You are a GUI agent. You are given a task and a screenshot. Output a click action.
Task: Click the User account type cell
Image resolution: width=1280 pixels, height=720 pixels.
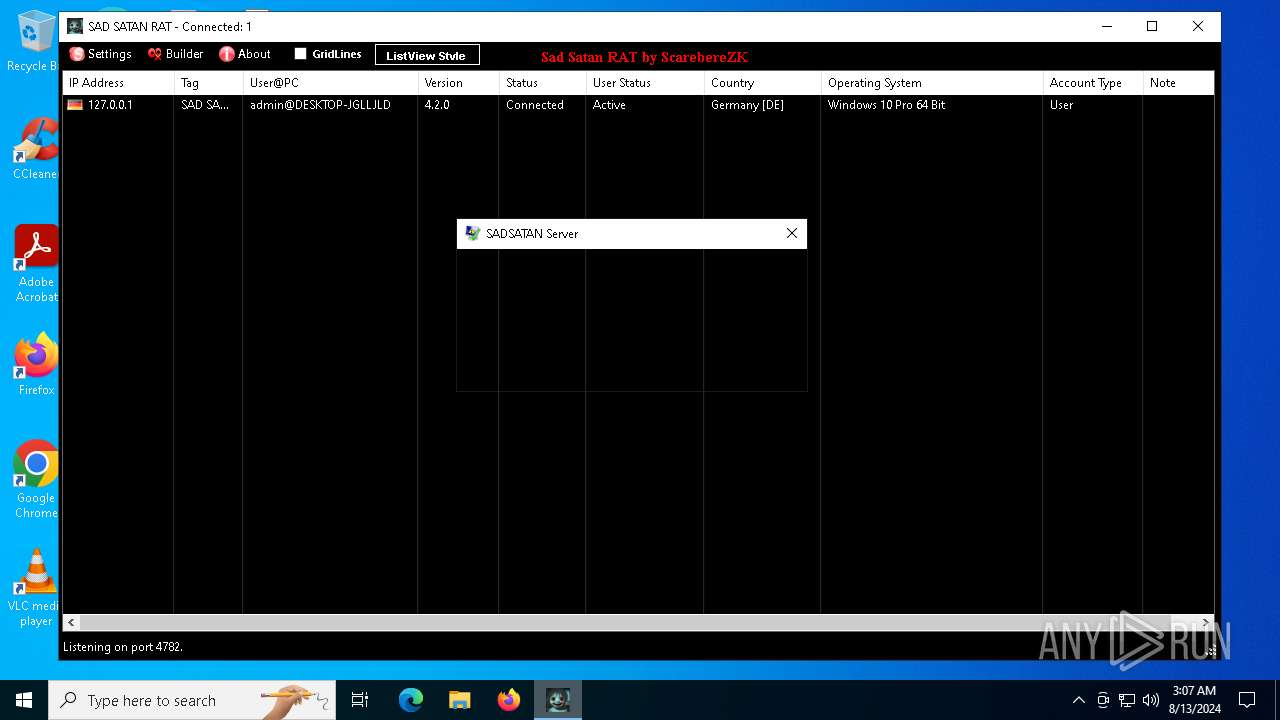(1061, 105)
